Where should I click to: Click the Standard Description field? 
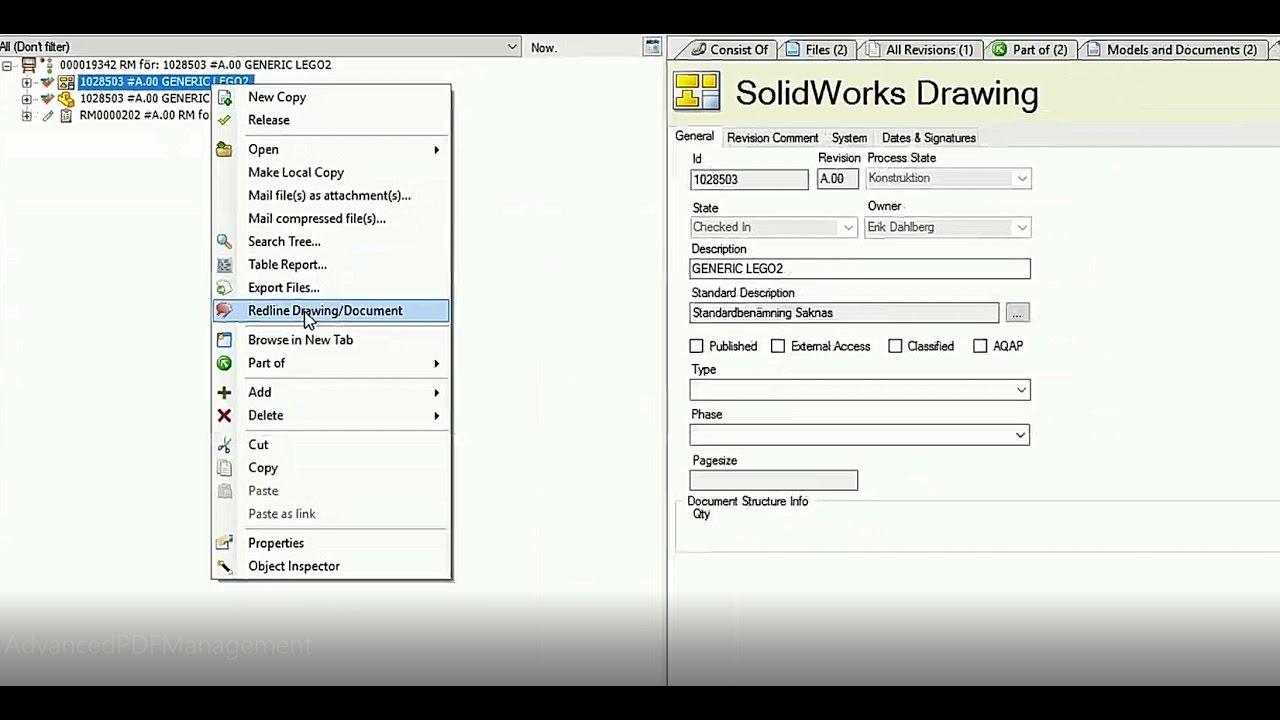click(x=844, y=313)
